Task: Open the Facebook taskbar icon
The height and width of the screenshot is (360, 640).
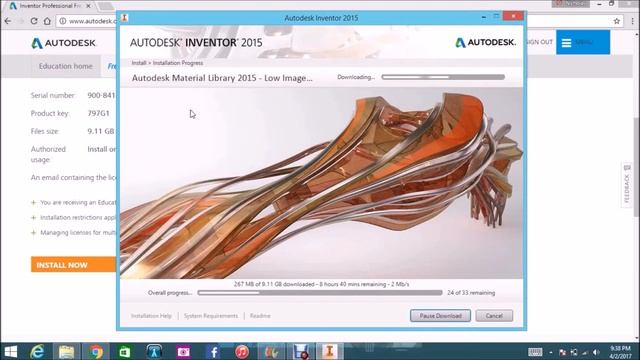Action: click(x=213, y=351)
